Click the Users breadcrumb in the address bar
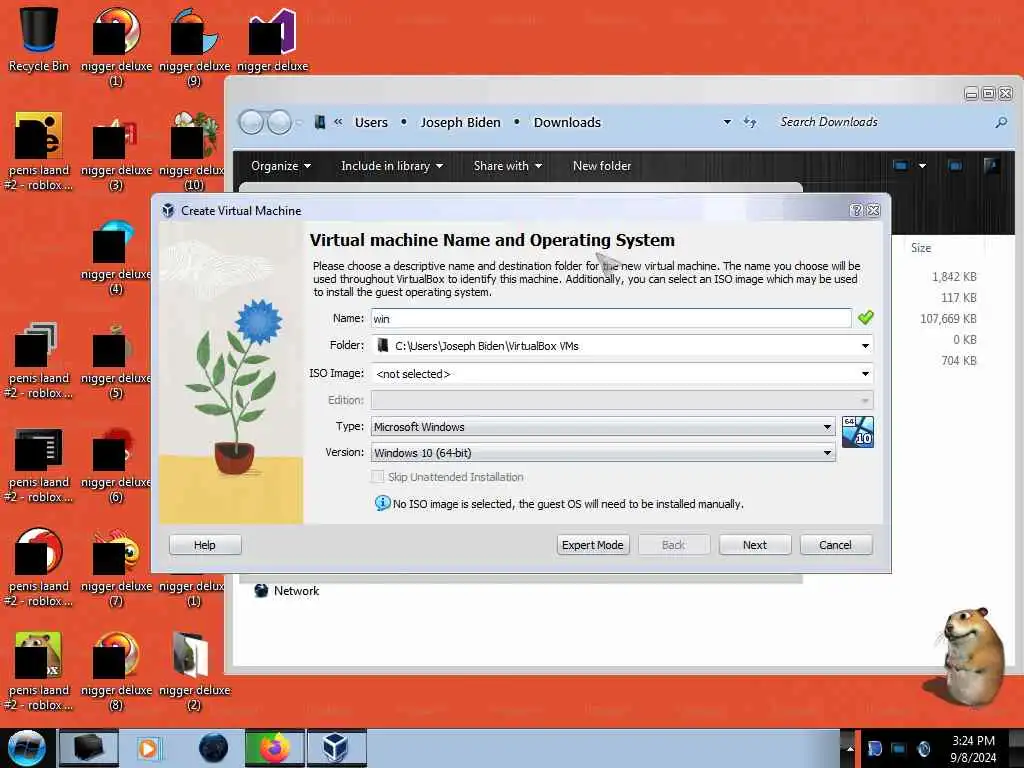 pyautogui.click(x=371, y=122)
